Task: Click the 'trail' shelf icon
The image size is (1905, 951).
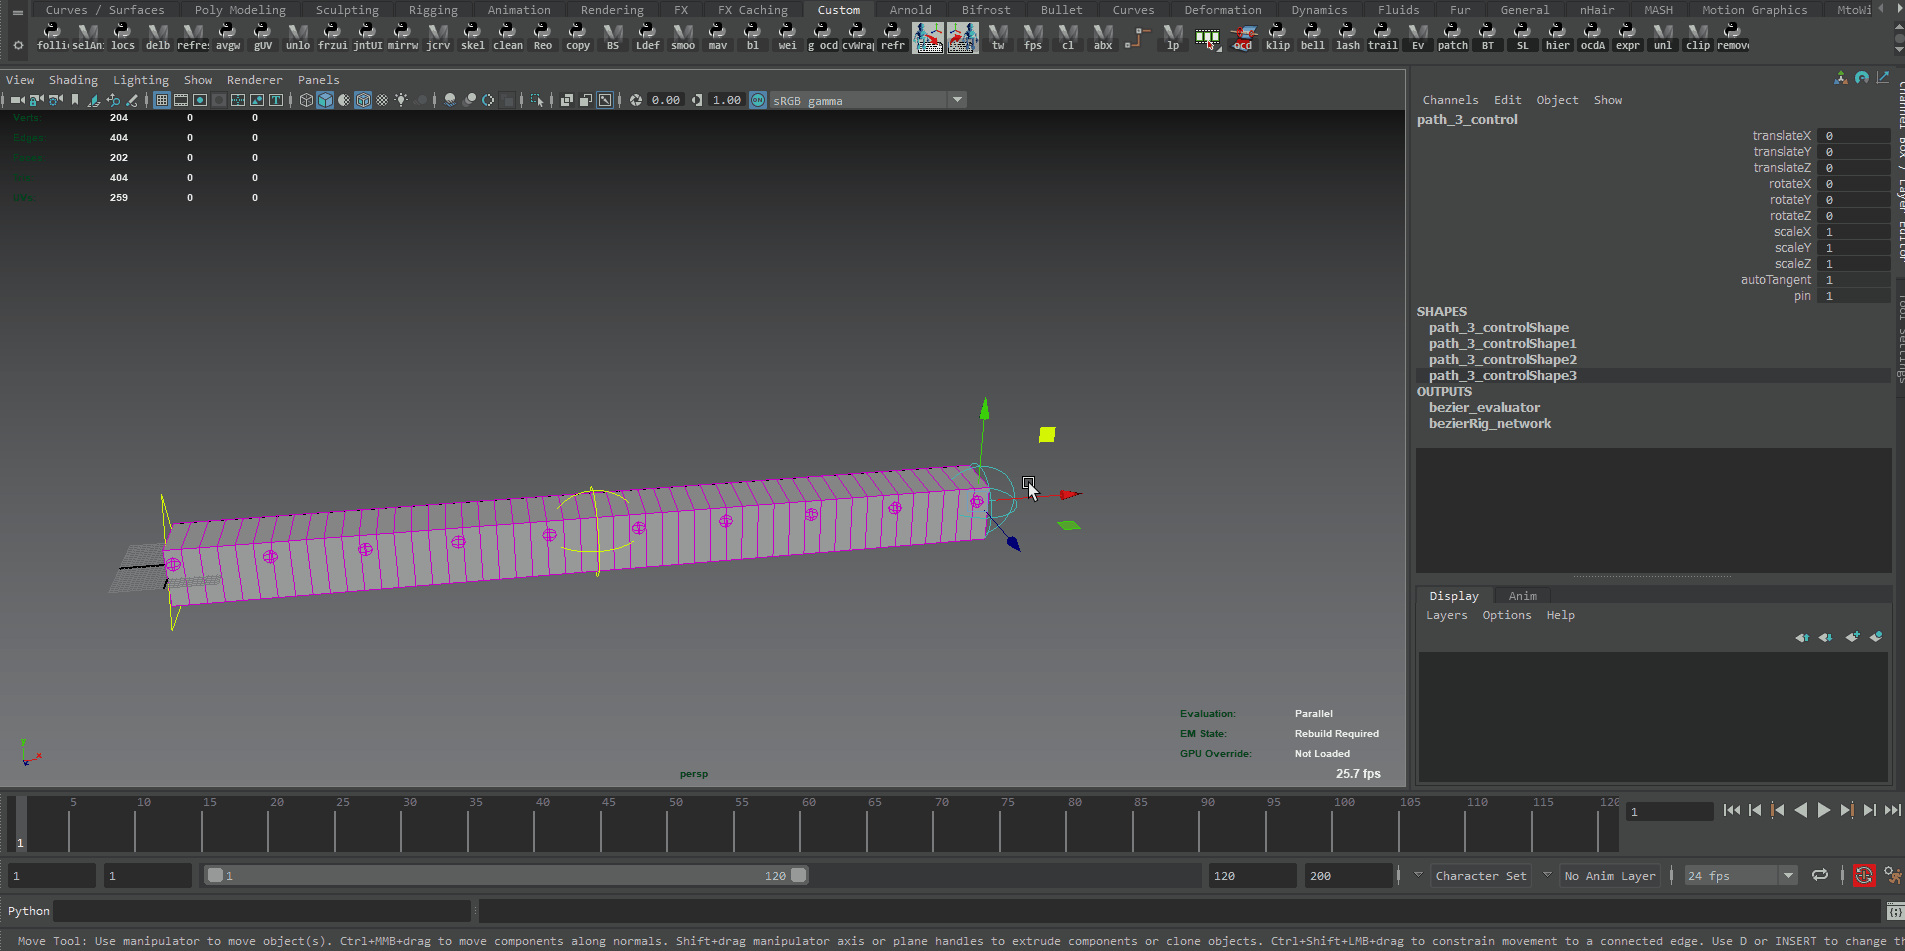Action: (1382, 37)
